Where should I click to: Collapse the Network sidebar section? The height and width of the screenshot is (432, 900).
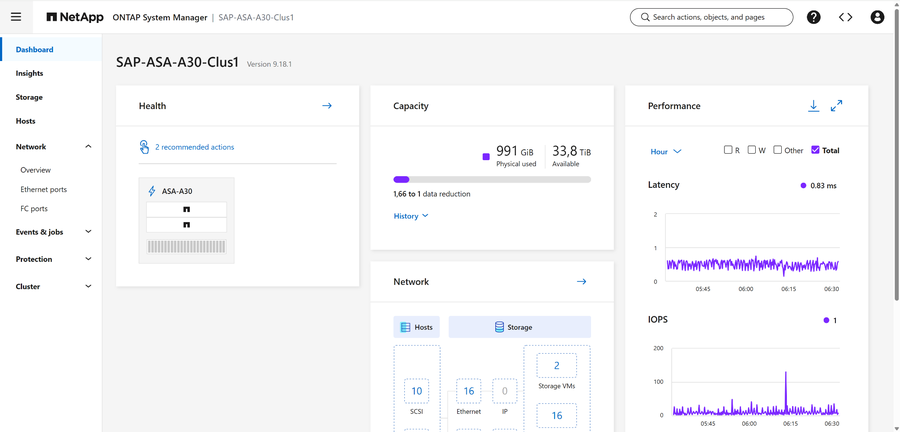point(88,147)
